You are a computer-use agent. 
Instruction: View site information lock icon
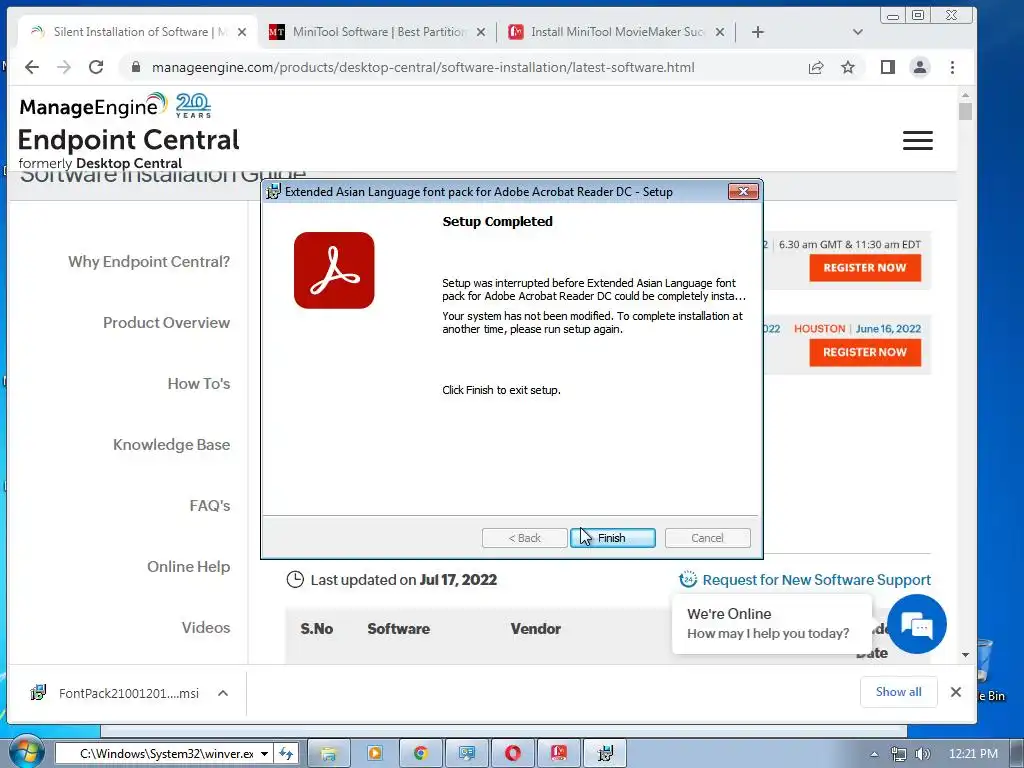136,67
